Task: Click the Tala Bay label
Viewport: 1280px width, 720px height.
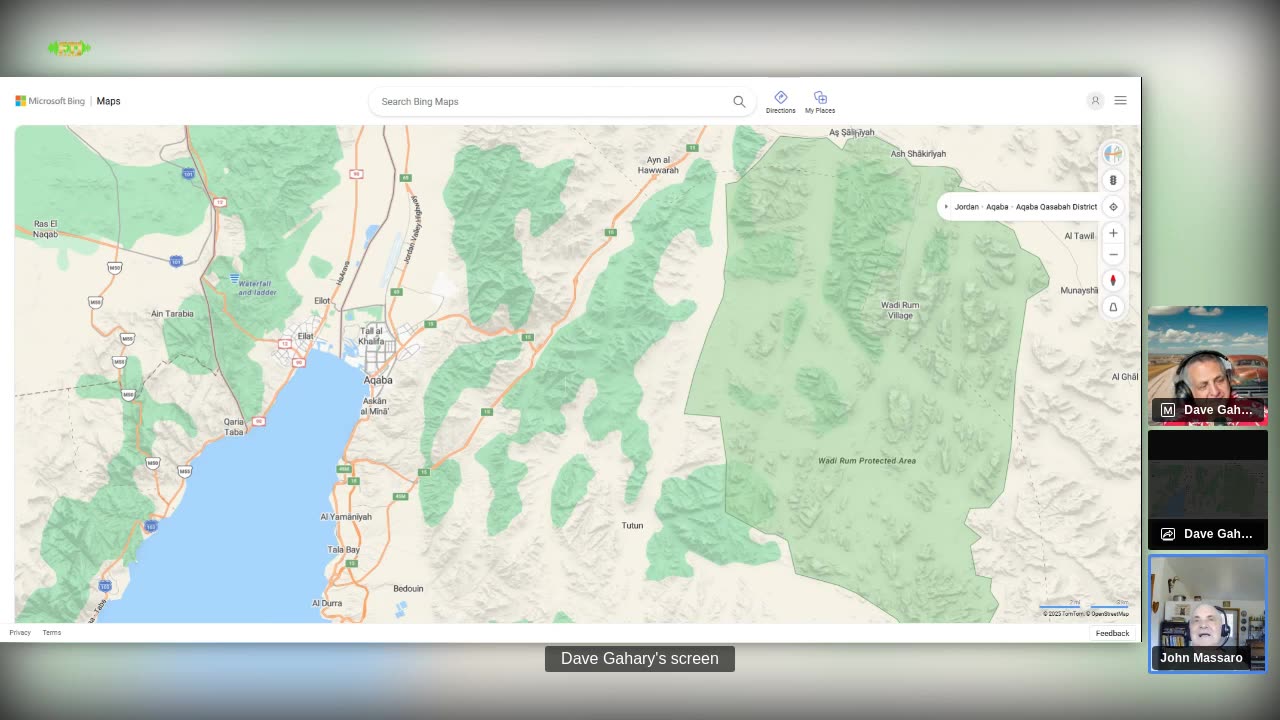Action: [344, 550]
